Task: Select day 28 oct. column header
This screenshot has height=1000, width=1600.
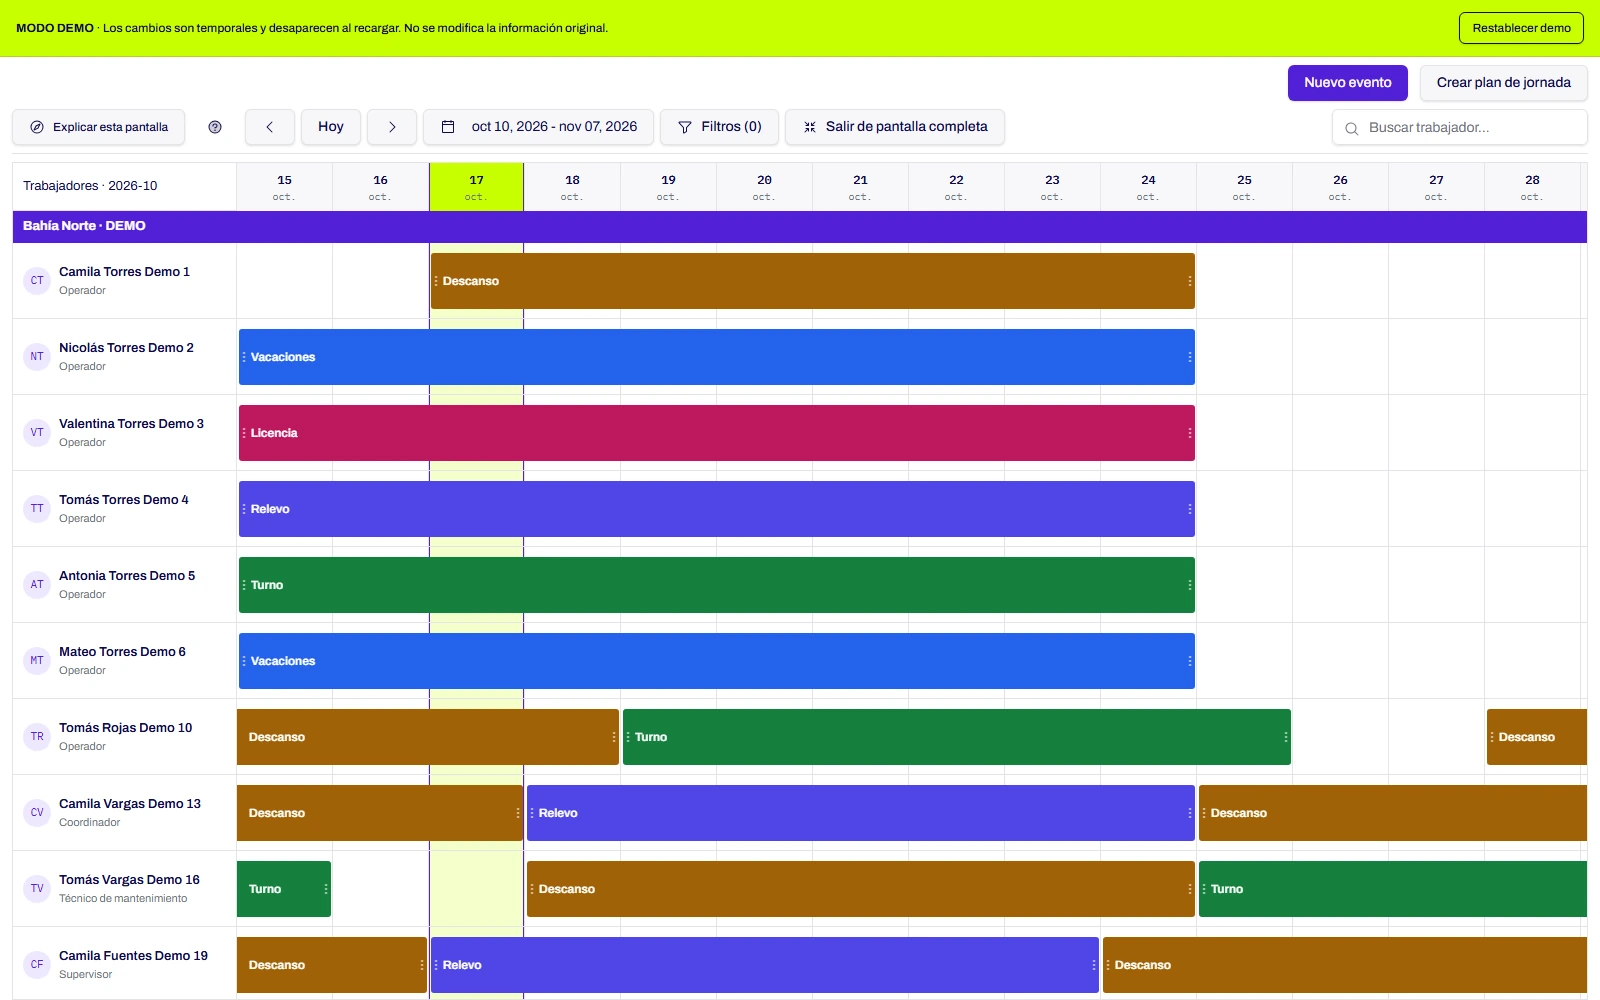Action: [1533, 187]
